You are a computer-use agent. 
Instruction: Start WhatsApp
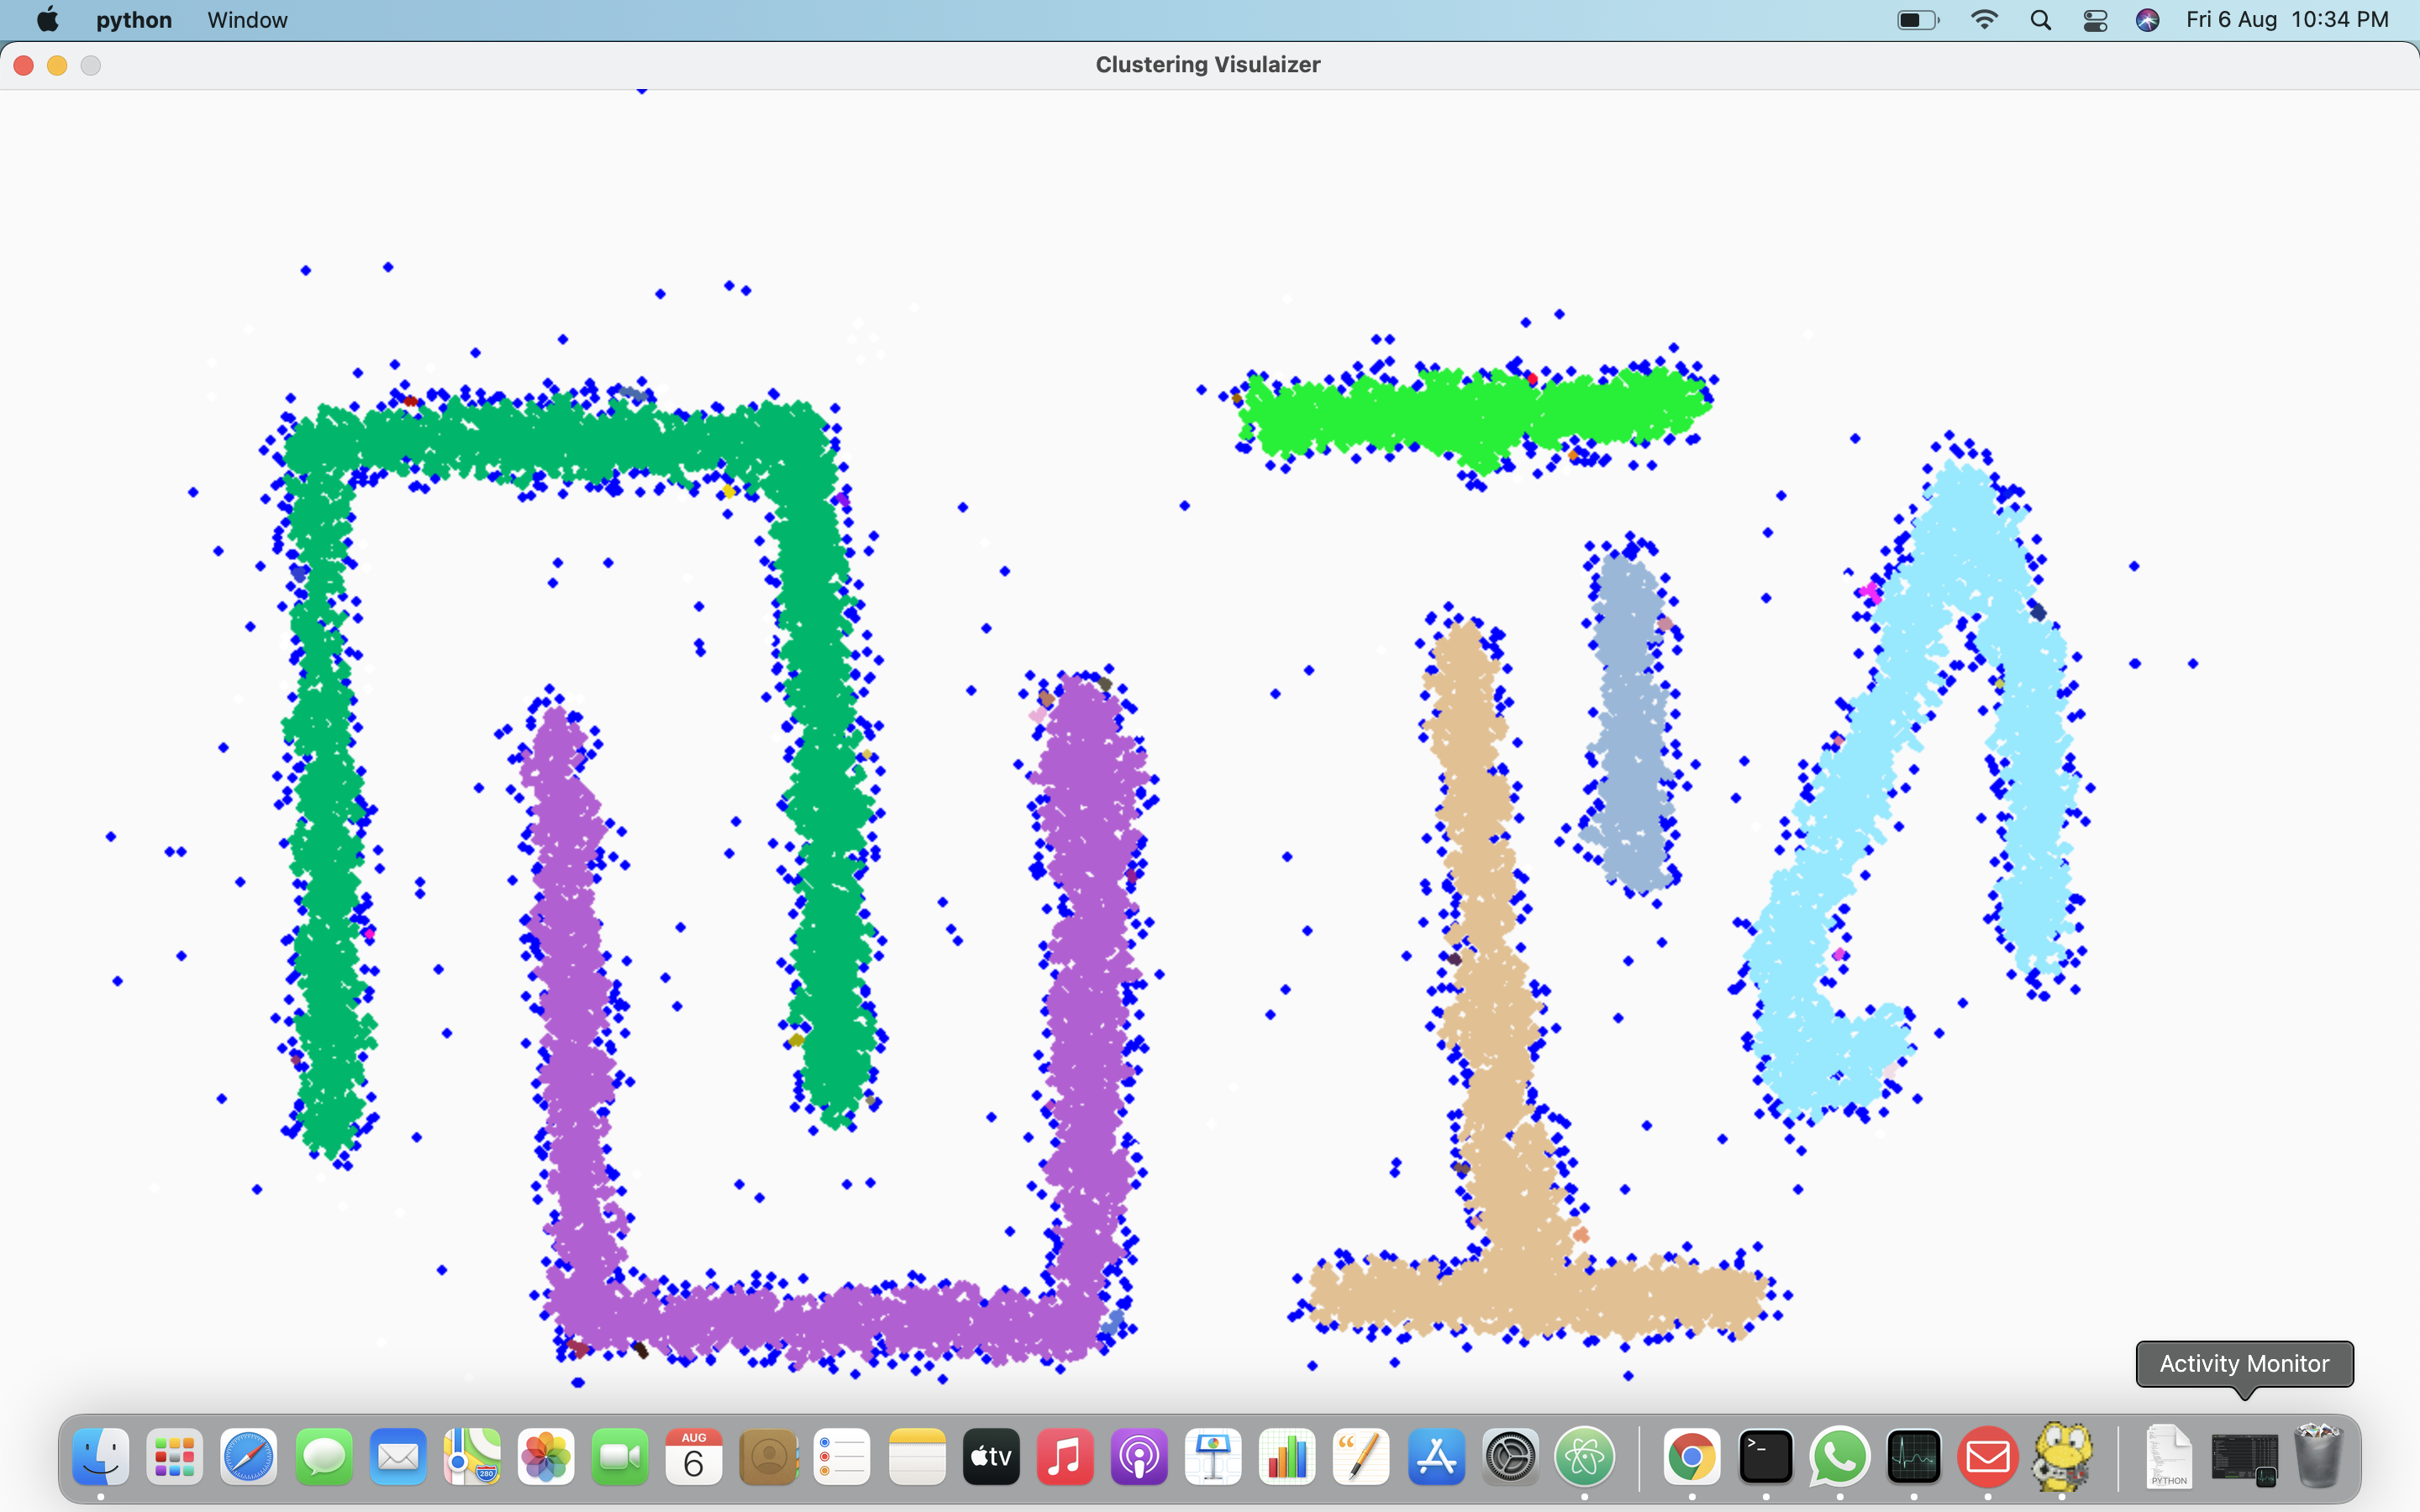[x=1840, y=1457]
